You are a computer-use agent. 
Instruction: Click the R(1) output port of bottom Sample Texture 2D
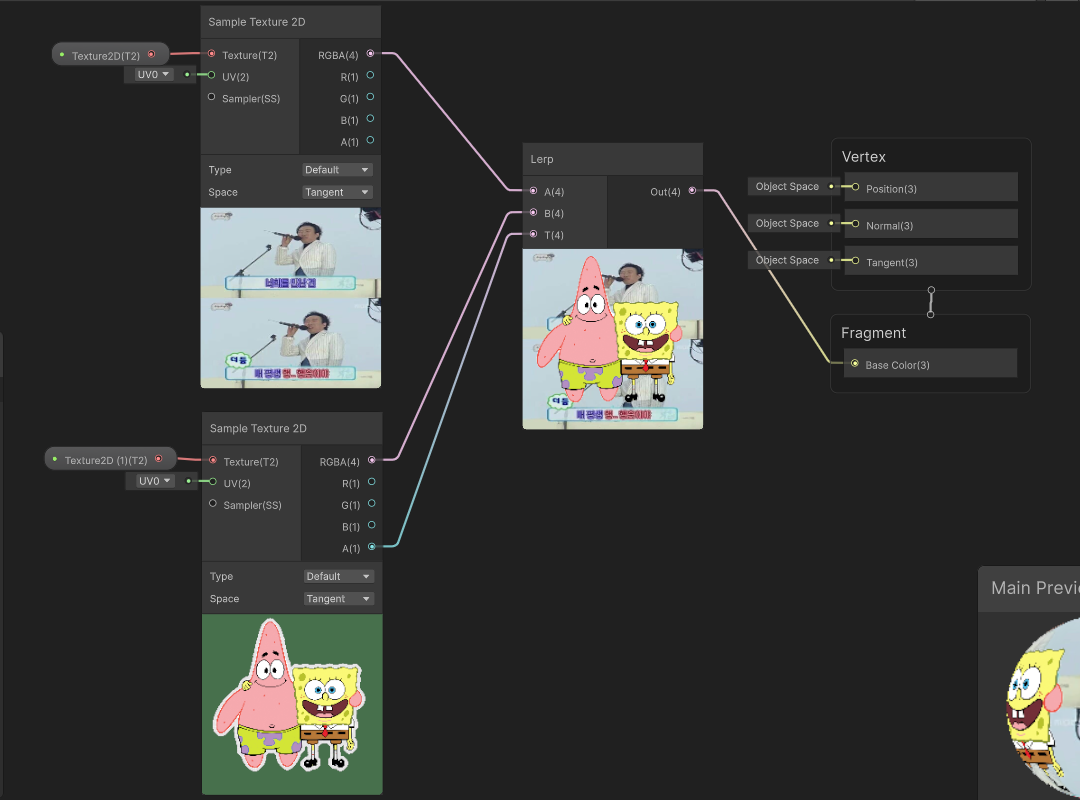coord(372,482)
